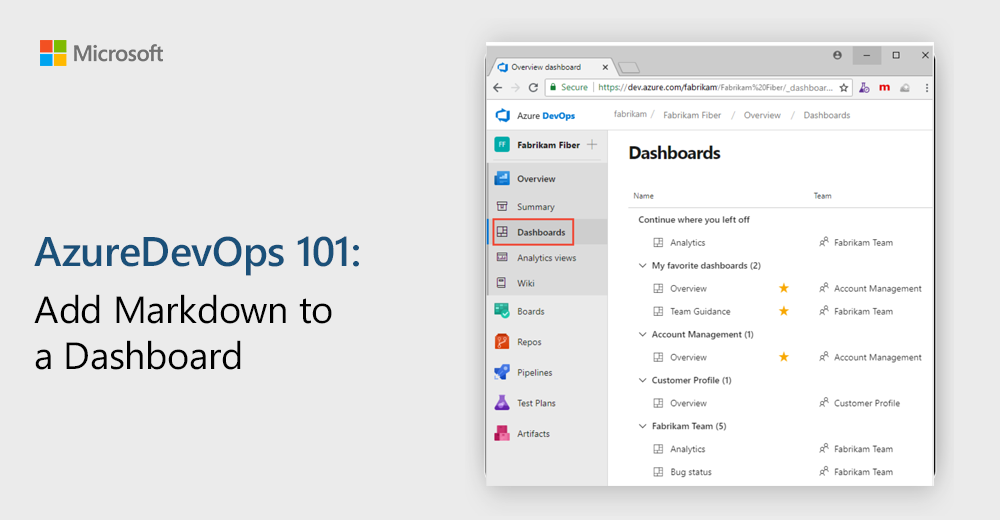This screenshot has height=520, width=1000.
Task: Reload the page with the refresh icon
Action: [x=533, y=87]
